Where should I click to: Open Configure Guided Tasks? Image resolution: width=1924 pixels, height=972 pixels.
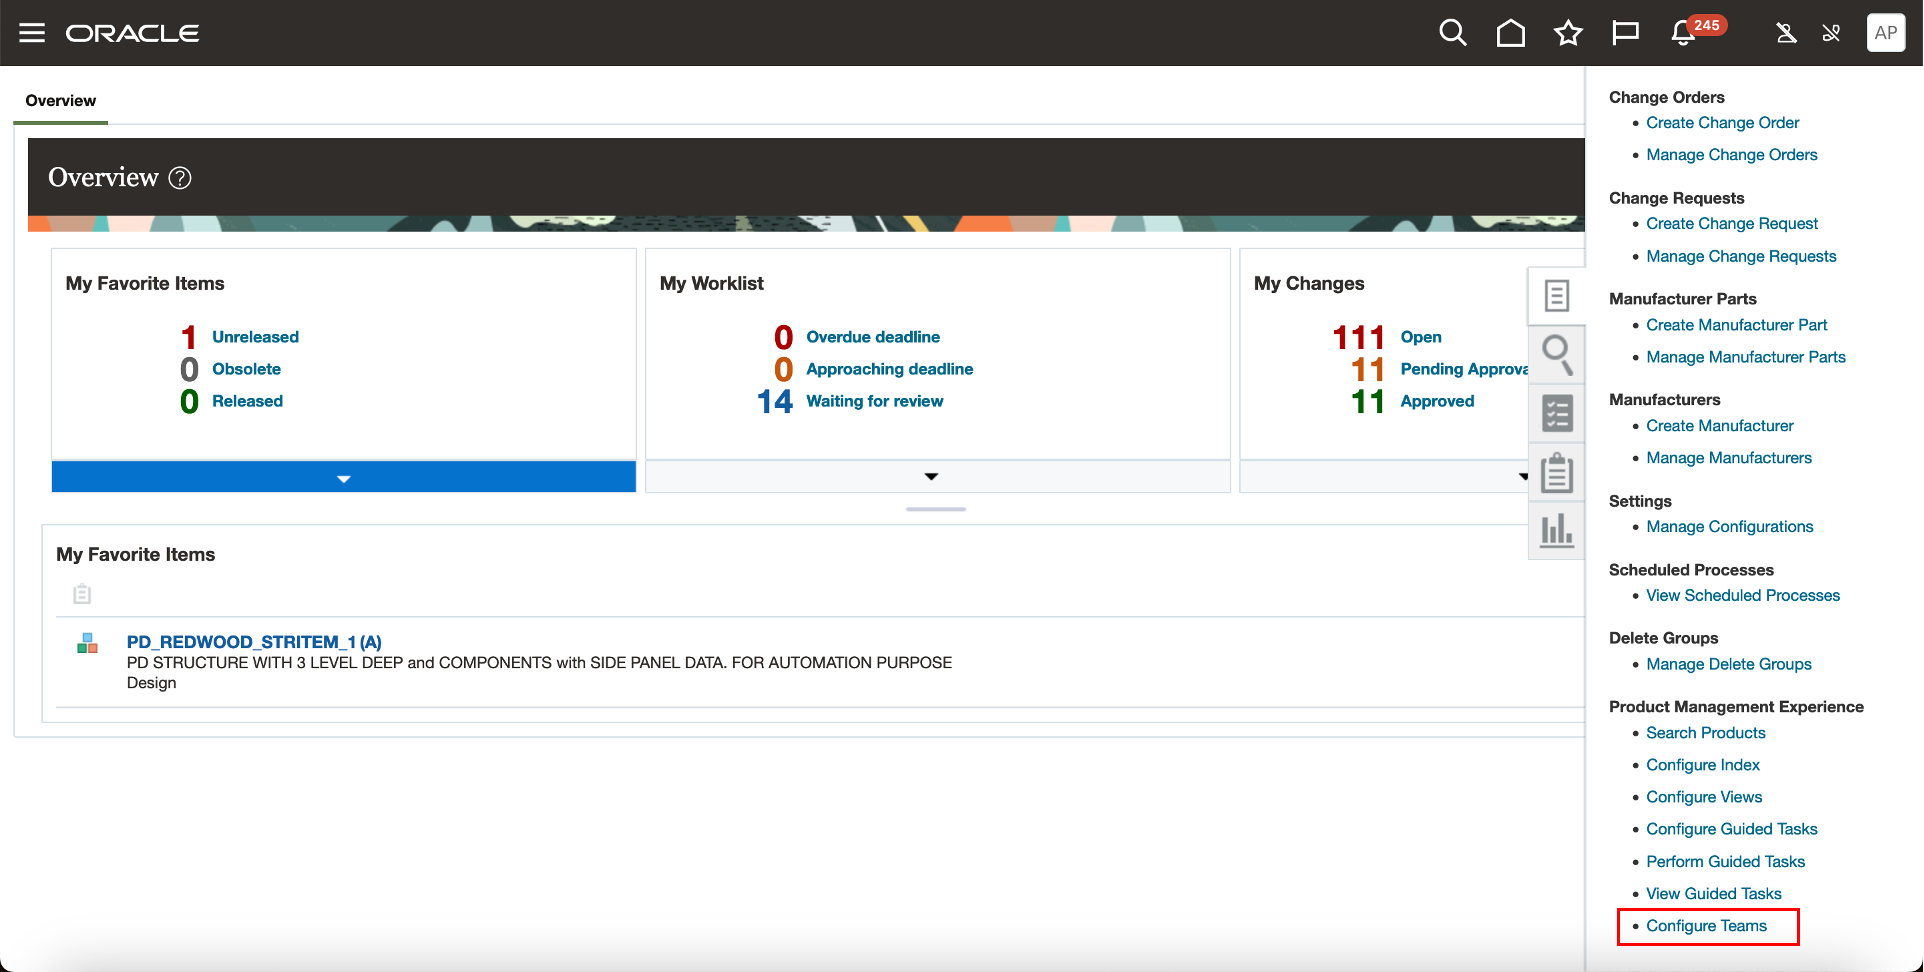(x=1732, y=829)
